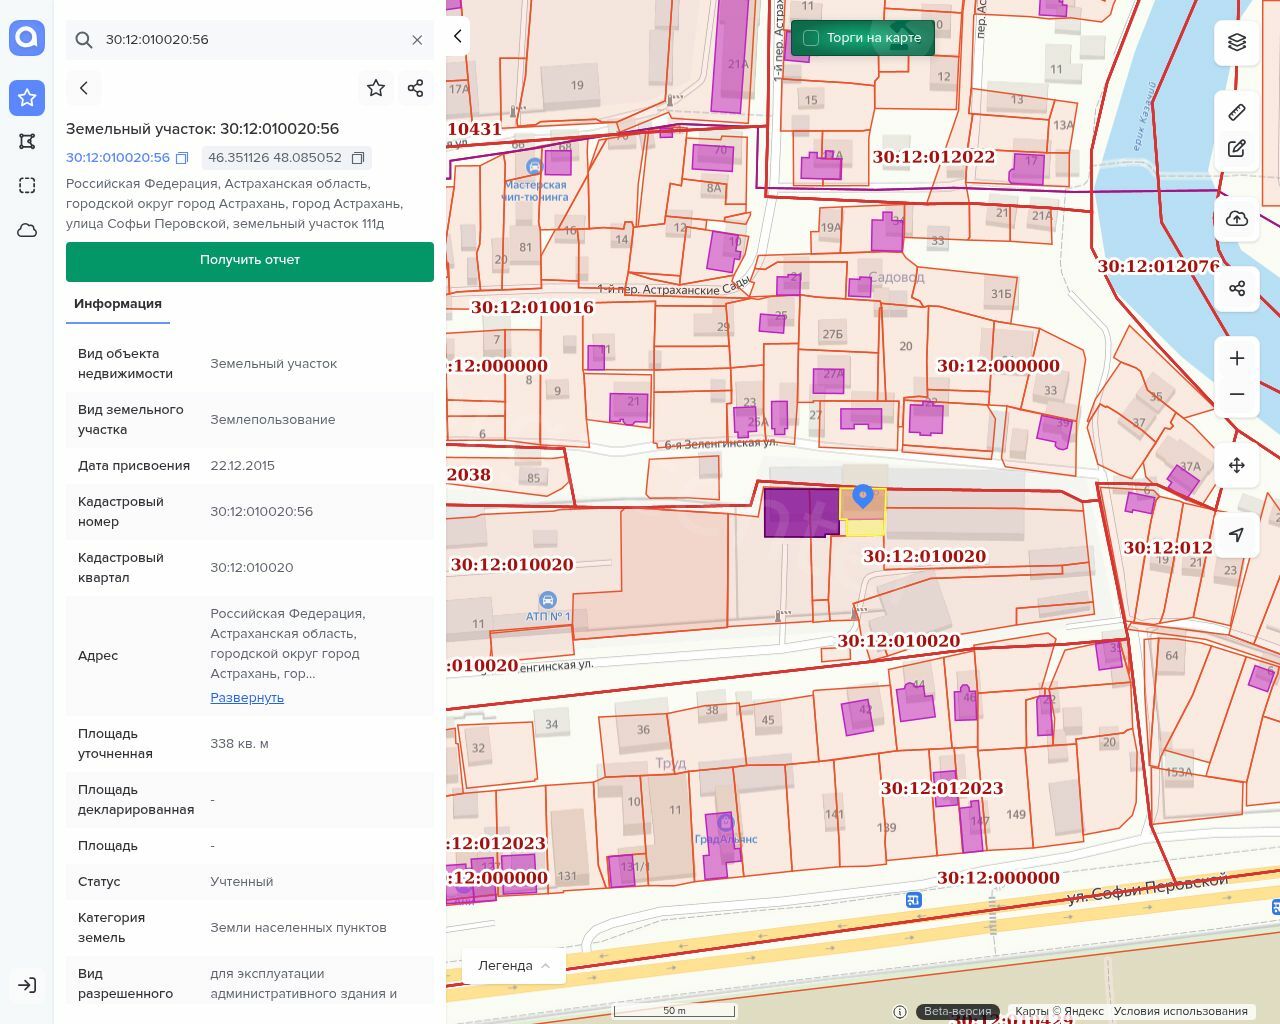Add parcel to favorites with star
1280x1024 pixels.
point(376,88)
